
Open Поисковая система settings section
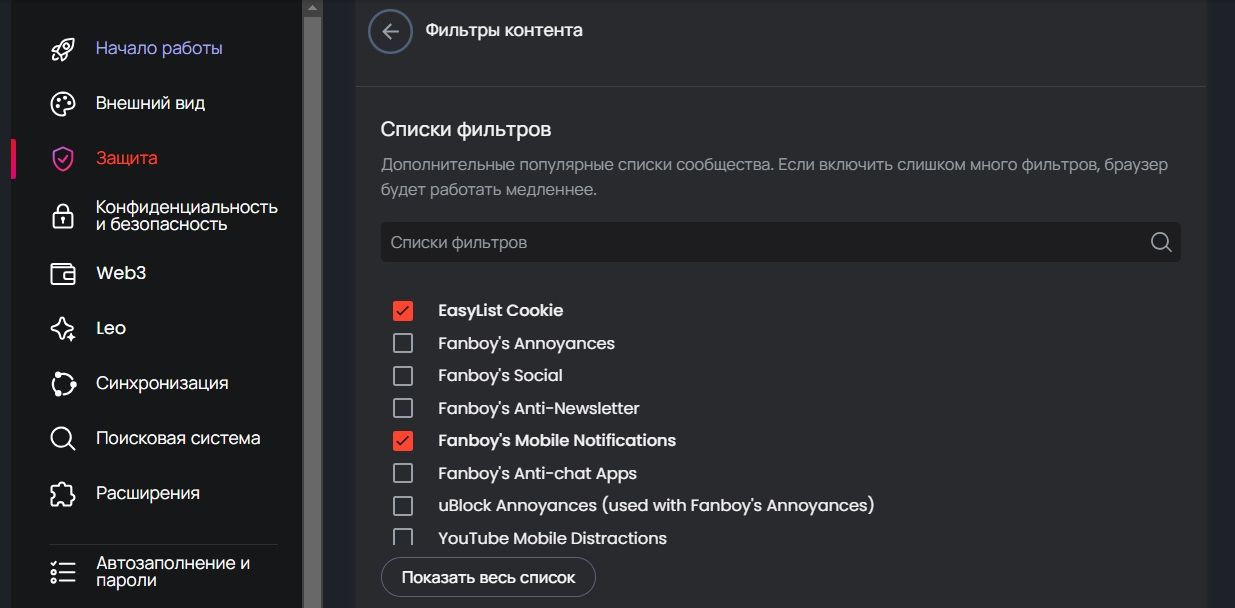[178, 438]
